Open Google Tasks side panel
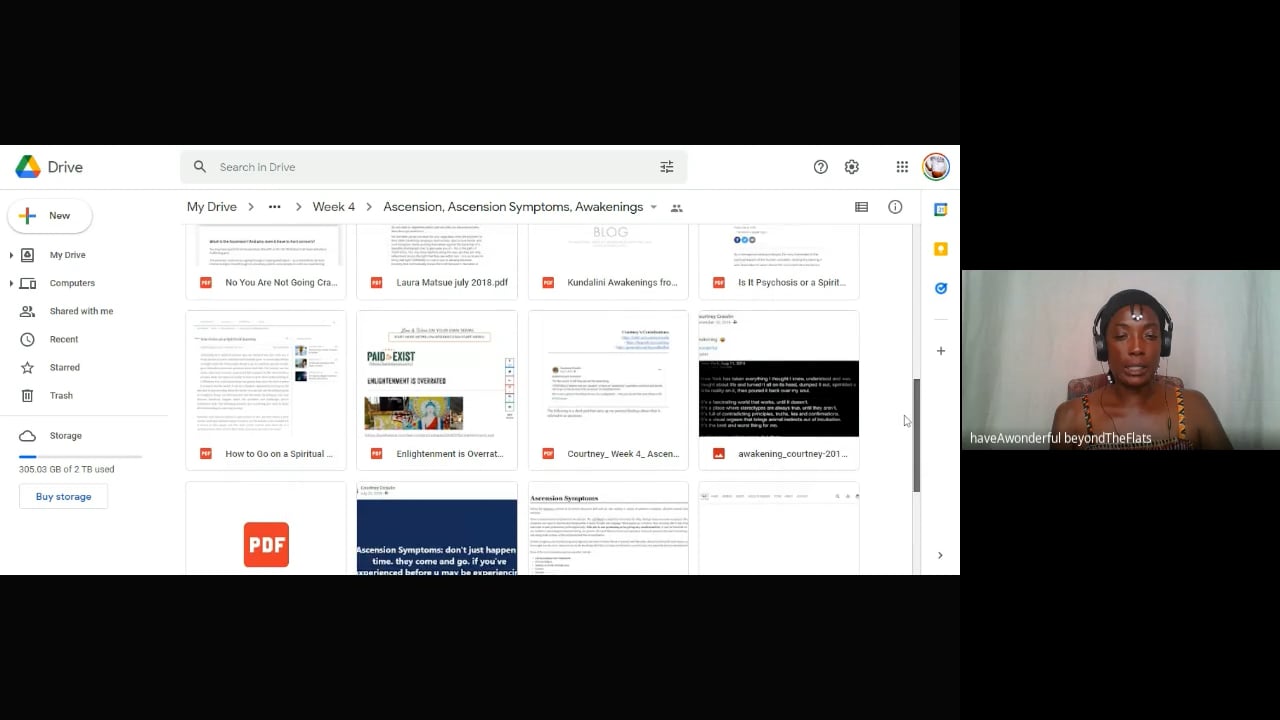Screen dimensions: 1280x720 point(940,288)
